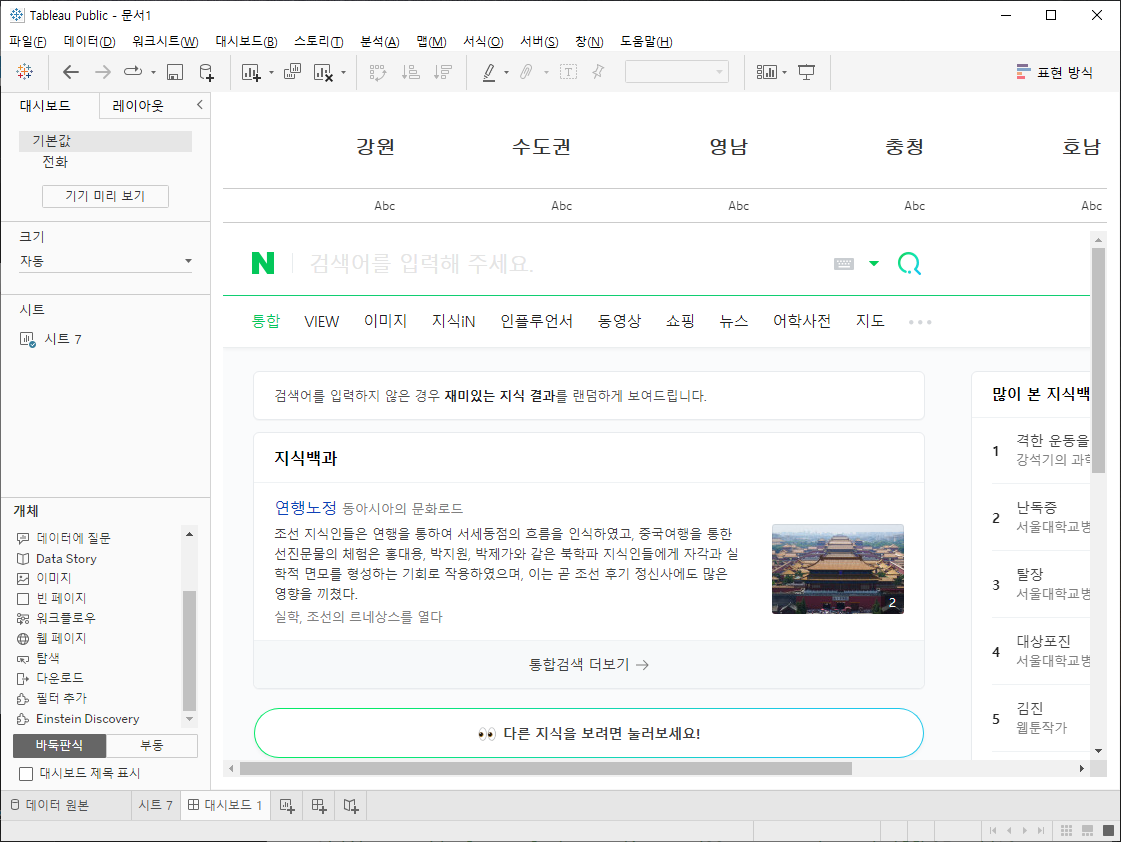Open the clear sheet dropdown arrow

click(x=344, y=72)
